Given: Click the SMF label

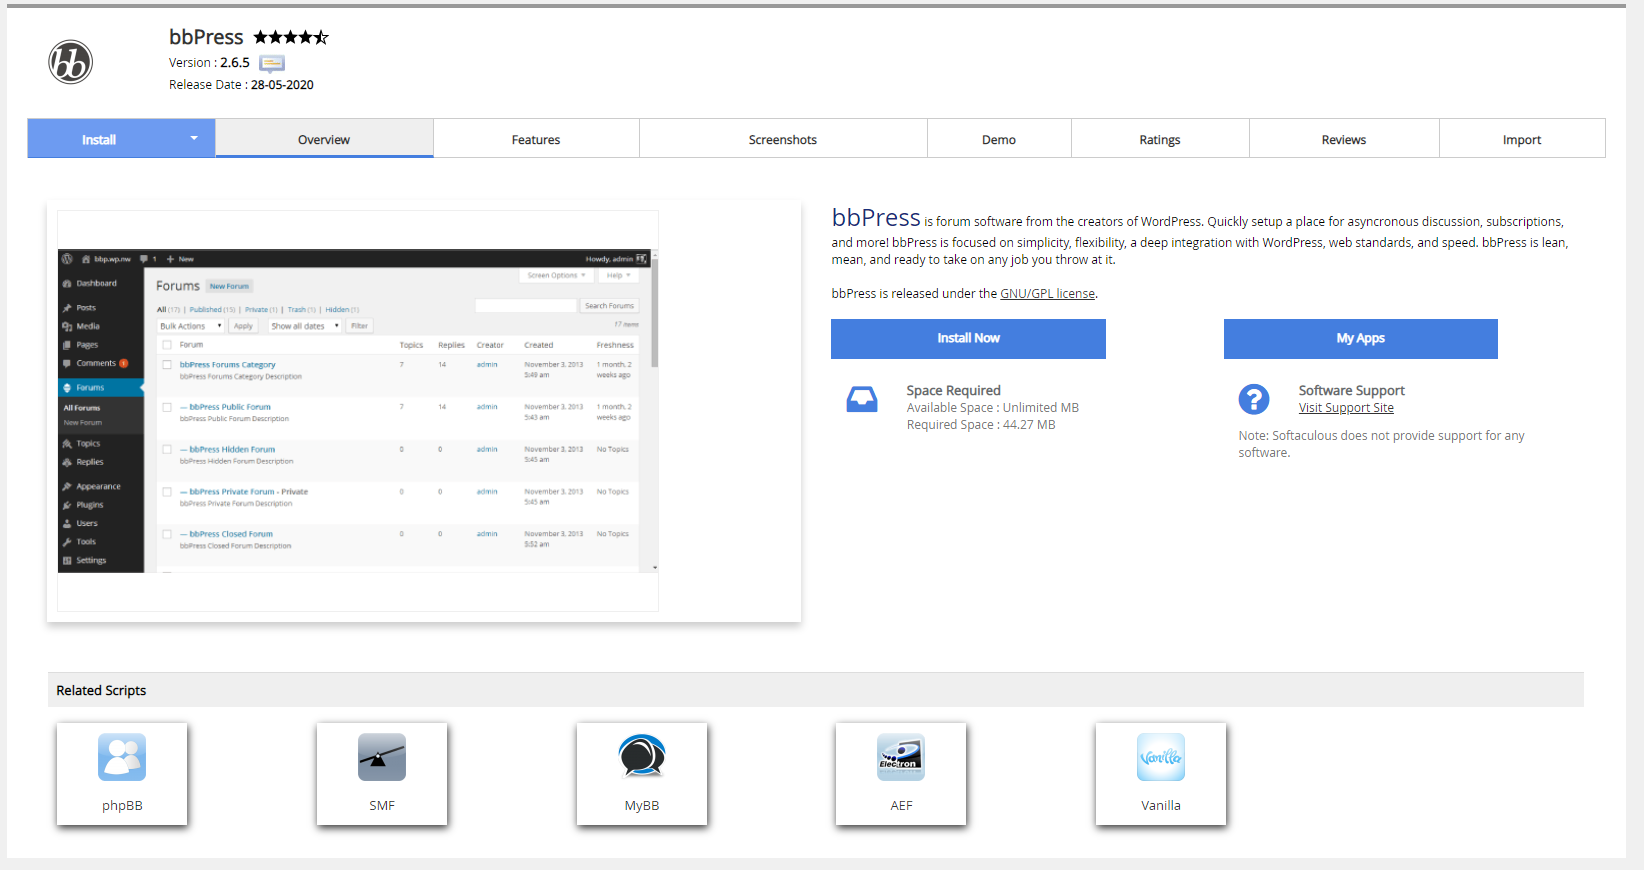Looking at the screenshot, I should point(382,805).
